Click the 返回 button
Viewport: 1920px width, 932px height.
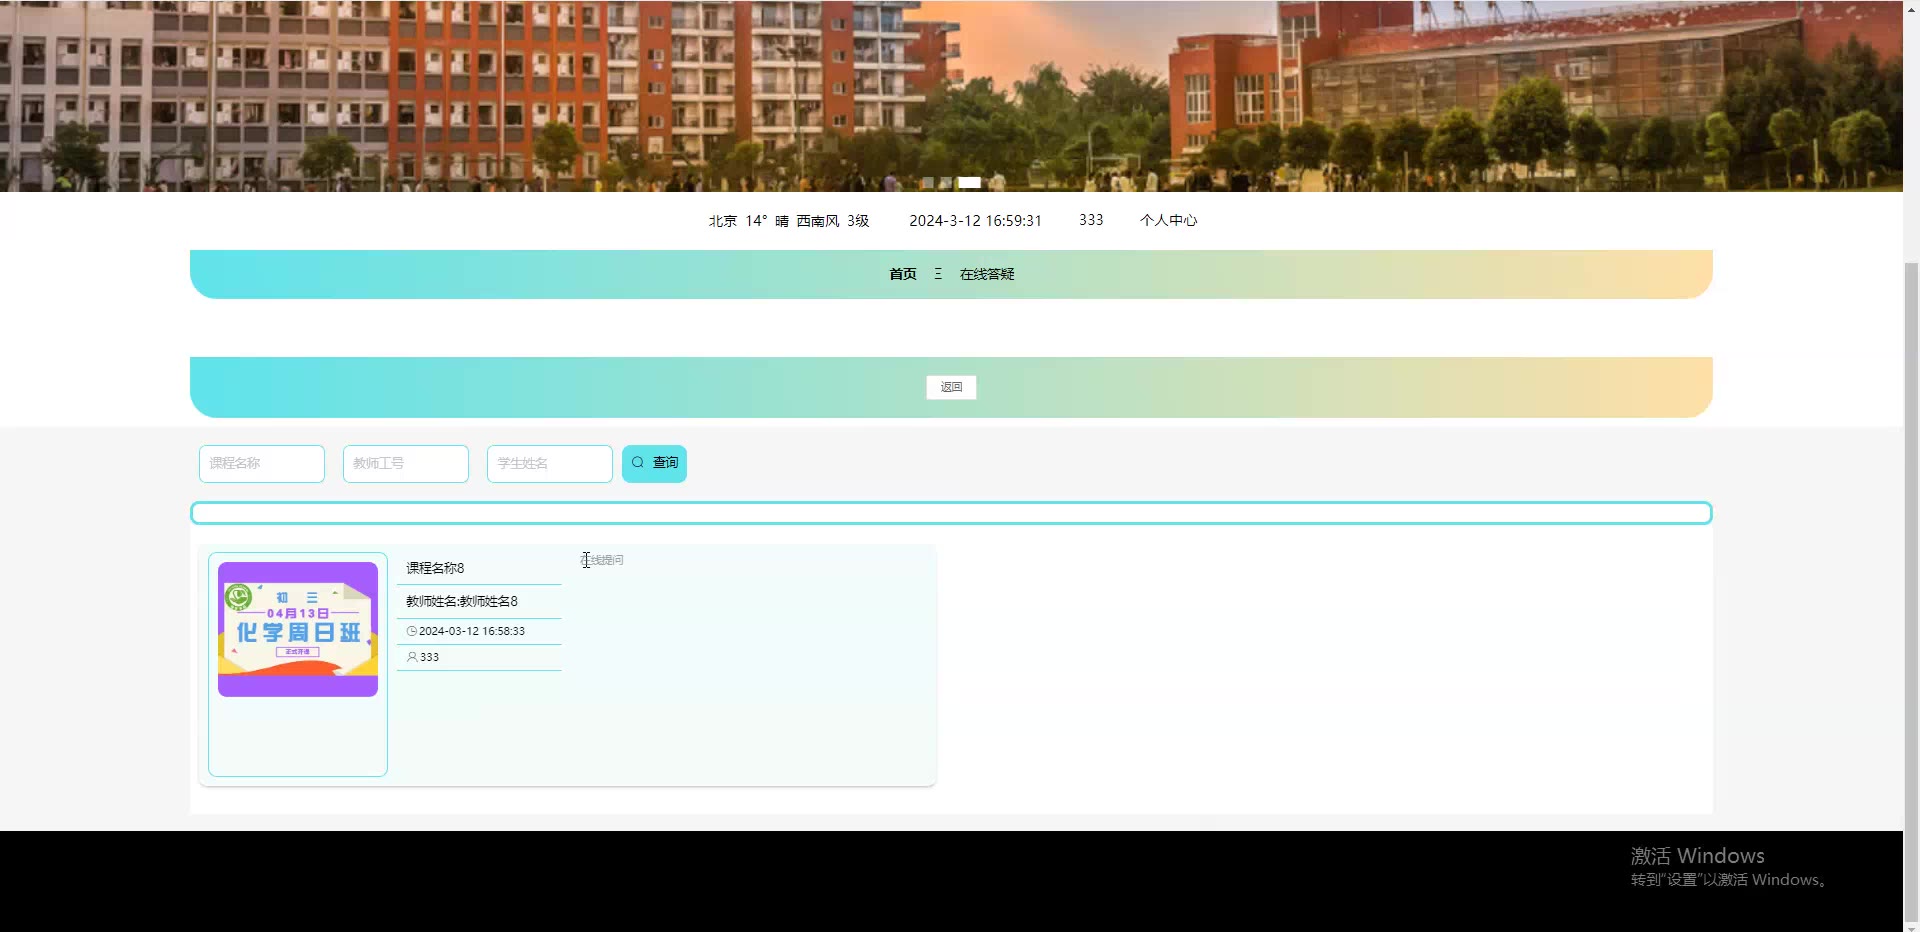951,387
